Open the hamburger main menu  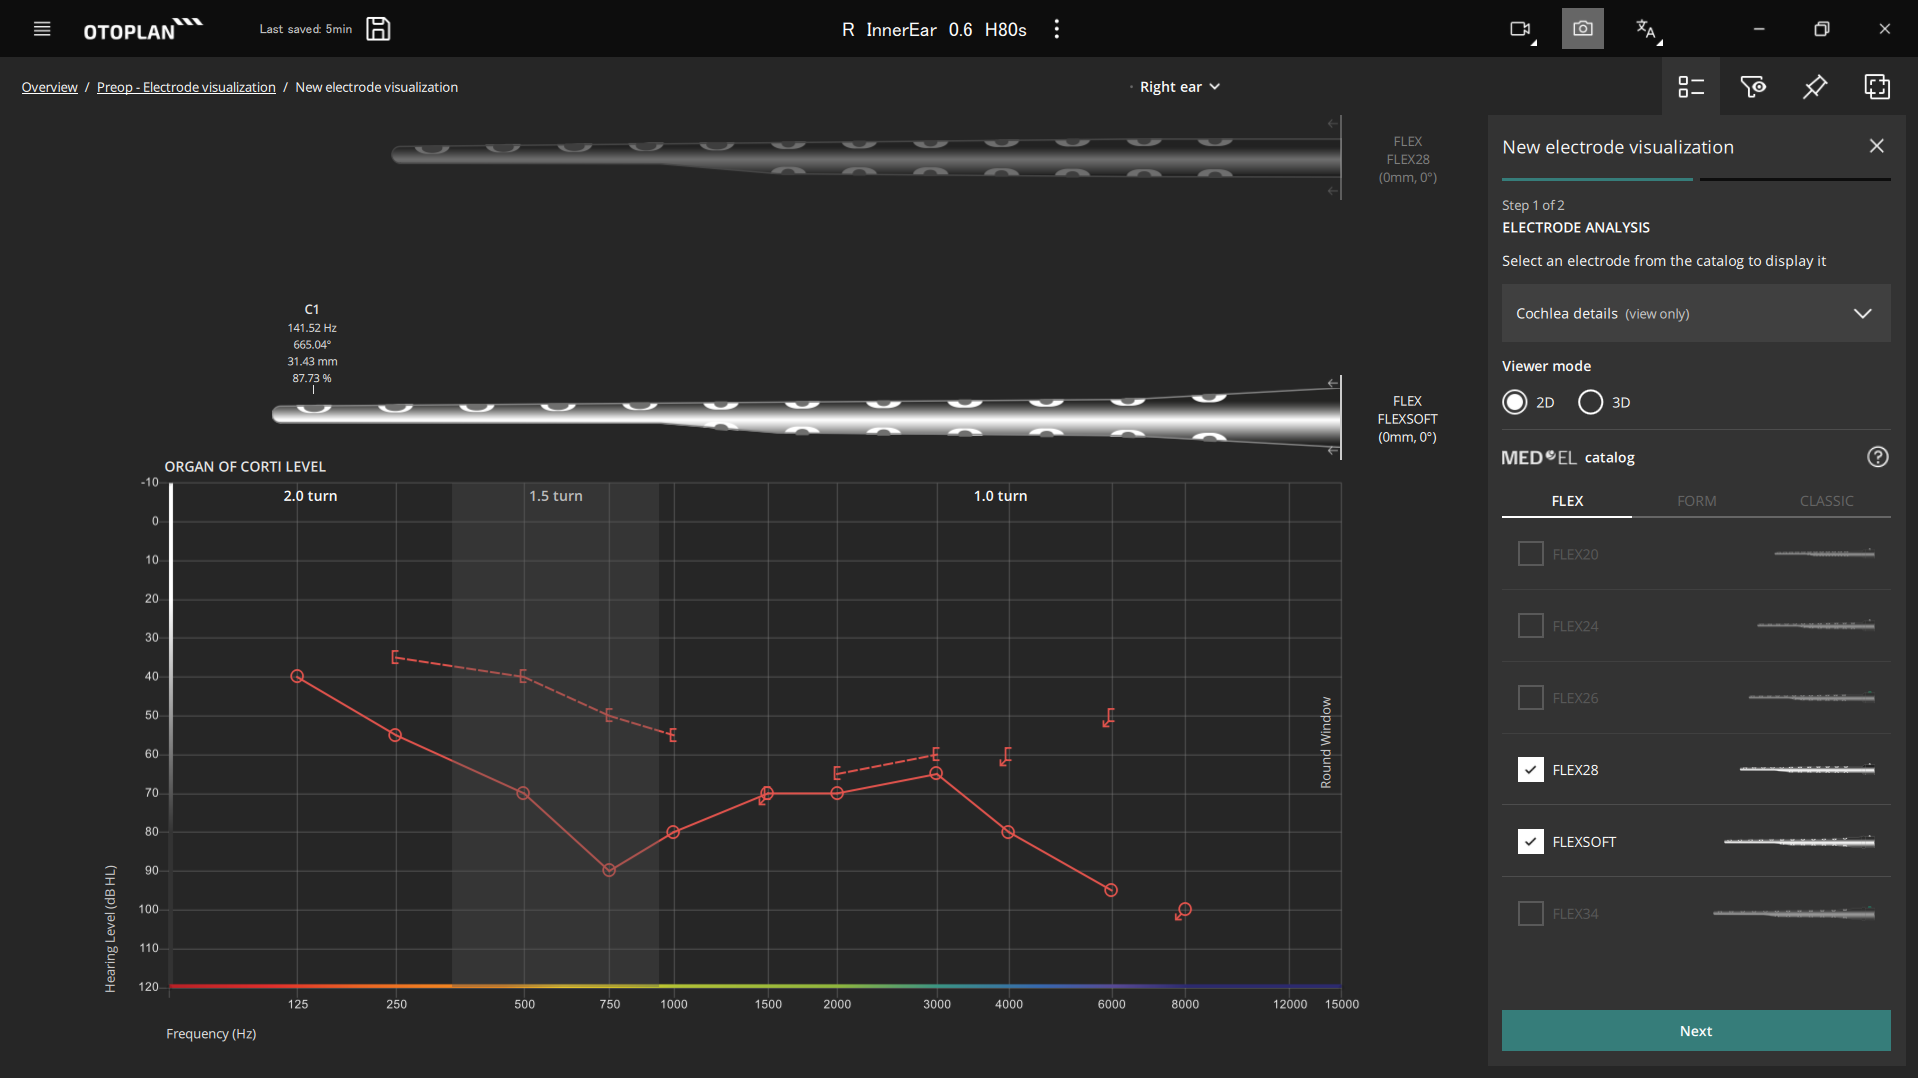(x=42, y=29)
